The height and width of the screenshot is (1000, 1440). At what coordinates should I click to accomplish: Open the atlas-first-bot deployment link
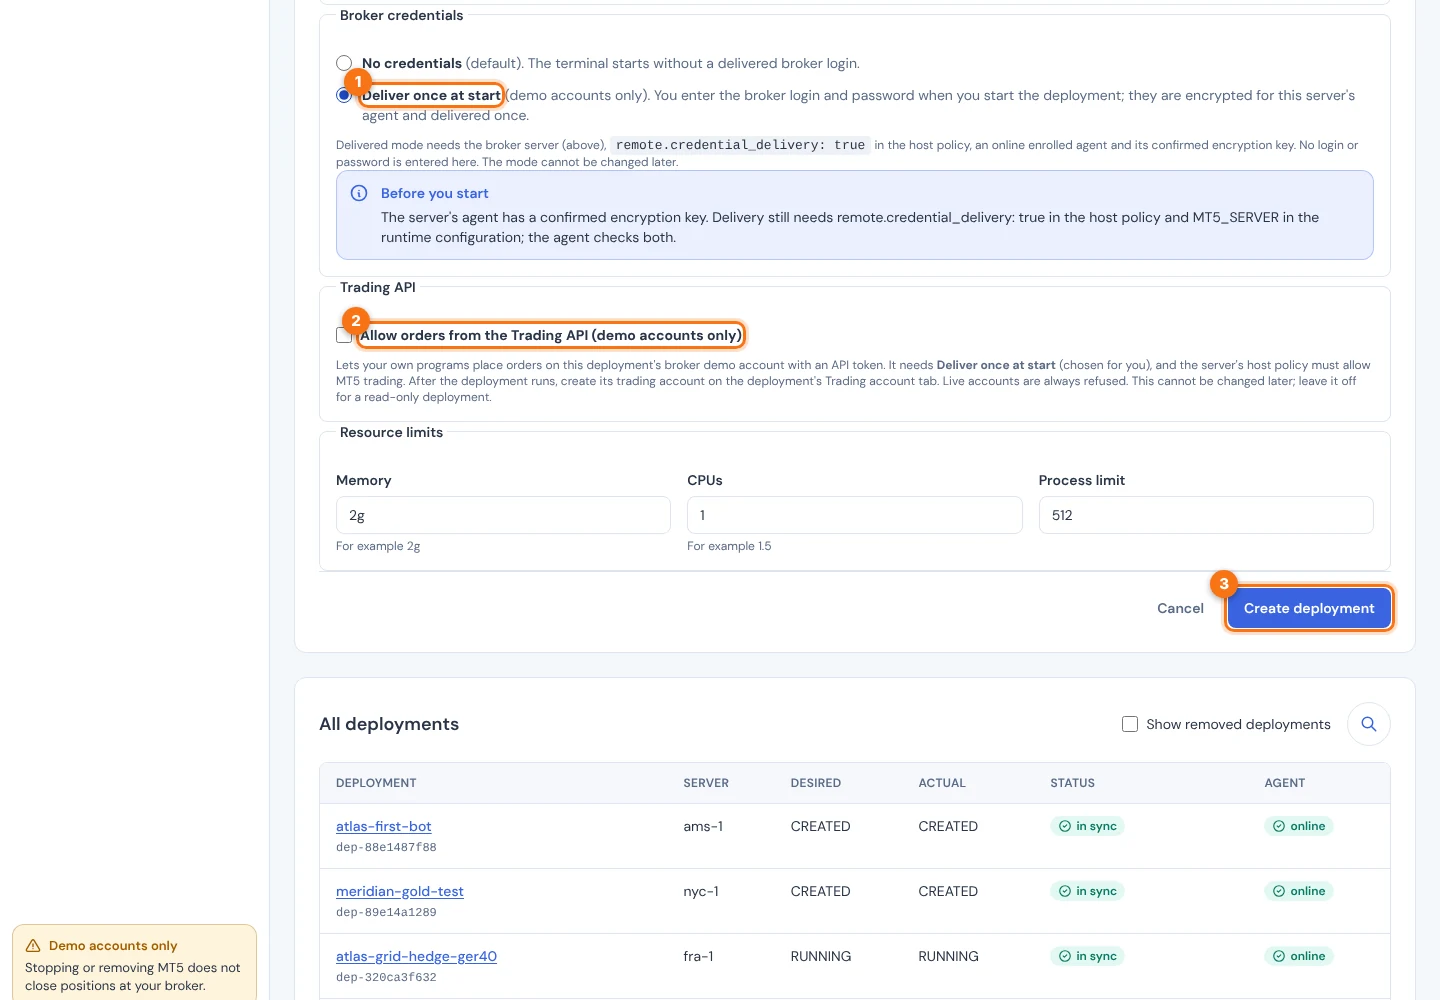384,826
